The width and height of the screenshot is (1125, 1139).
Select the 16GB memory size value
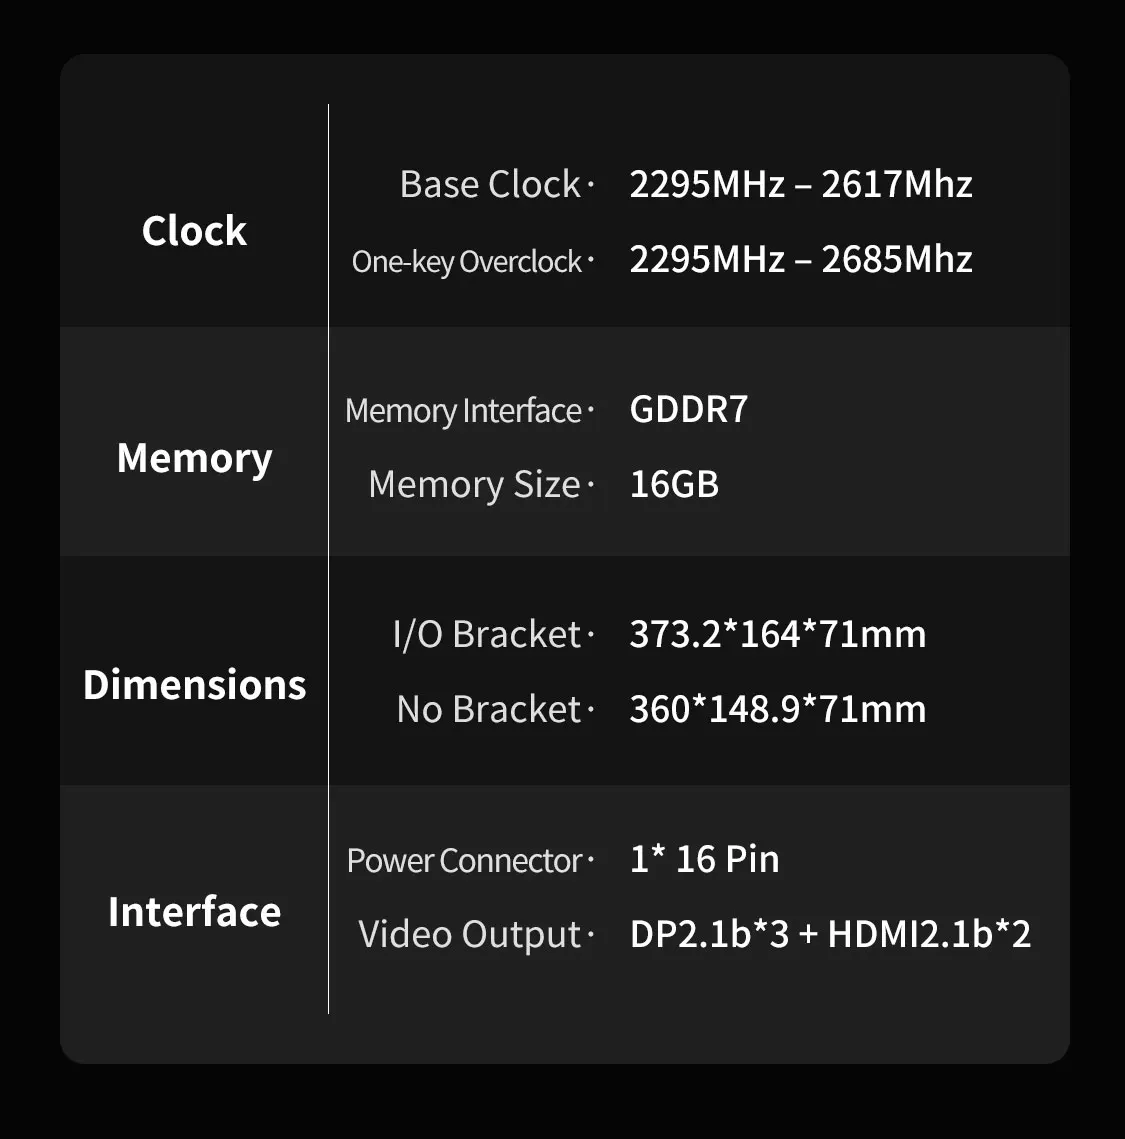[674, 485]
